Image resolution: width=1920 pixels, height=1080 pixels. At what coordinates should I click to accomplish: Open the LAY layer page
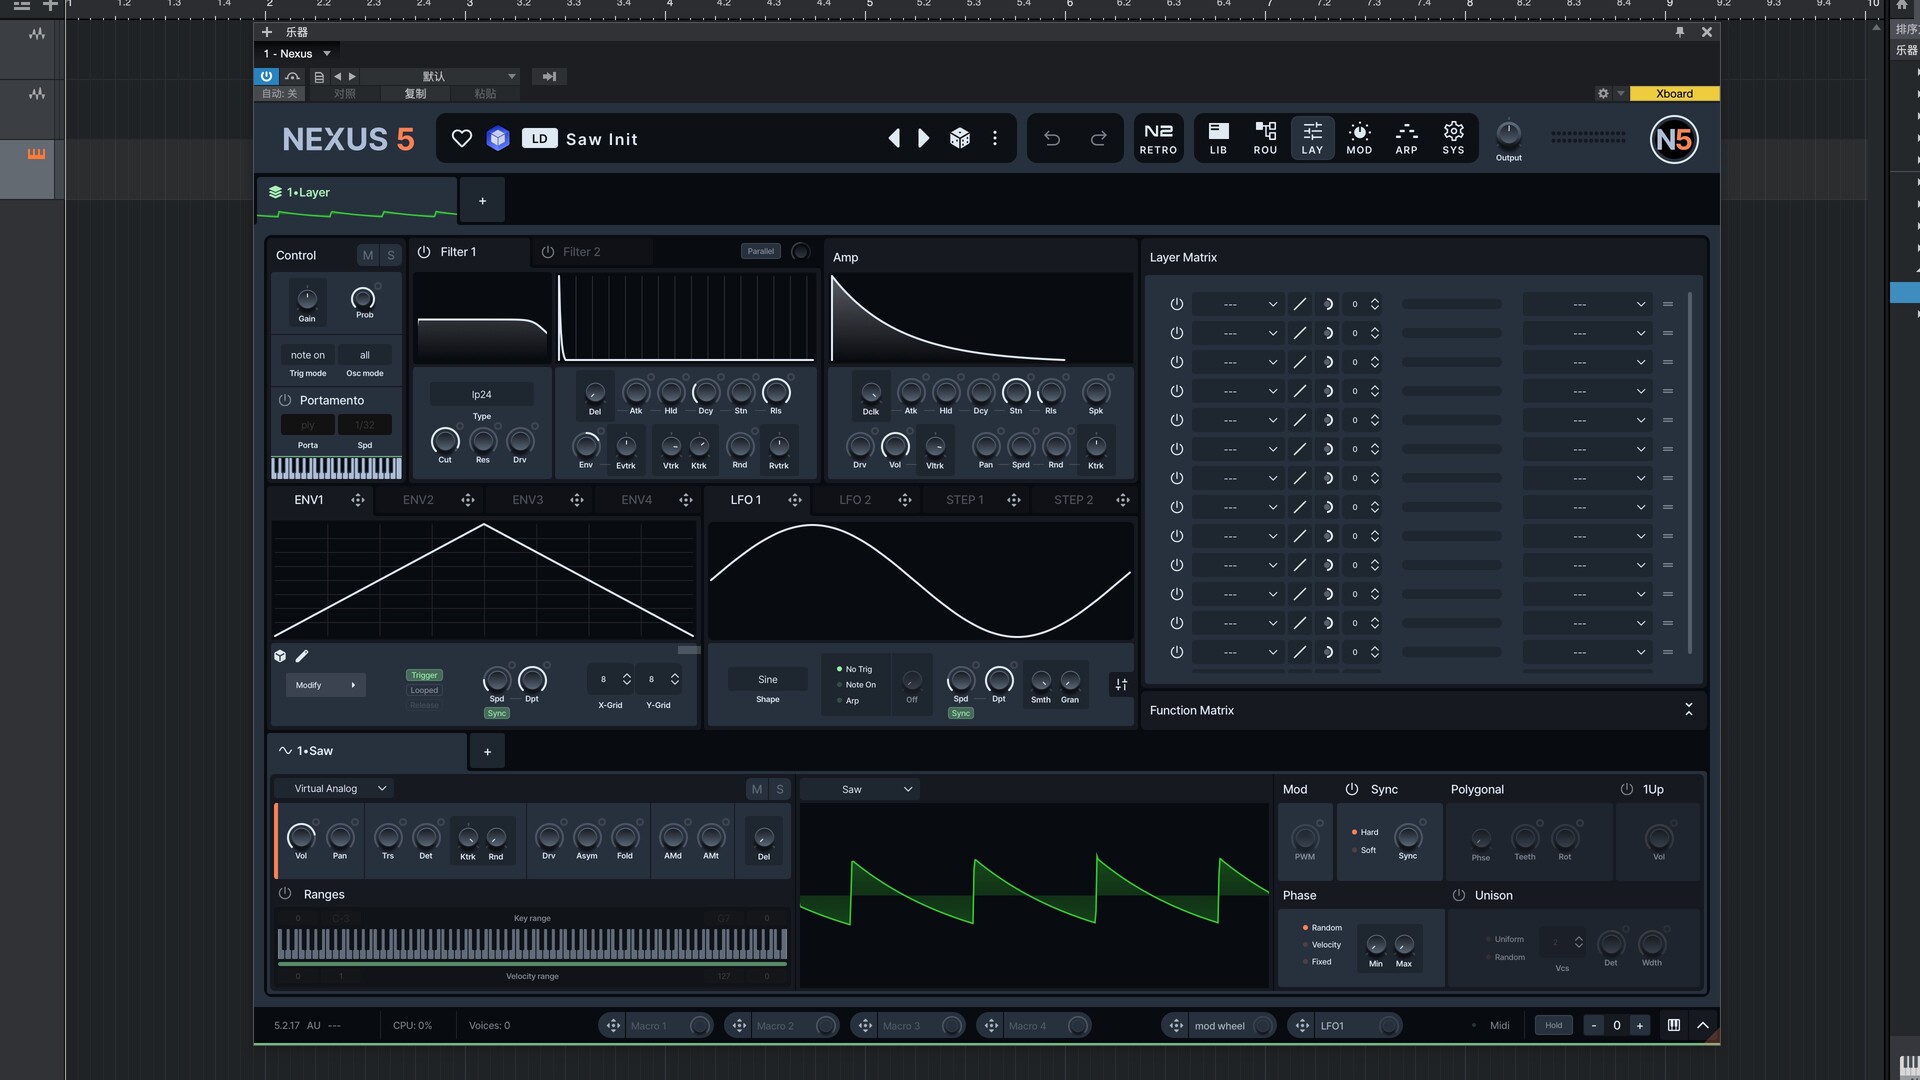(1312, 138)
